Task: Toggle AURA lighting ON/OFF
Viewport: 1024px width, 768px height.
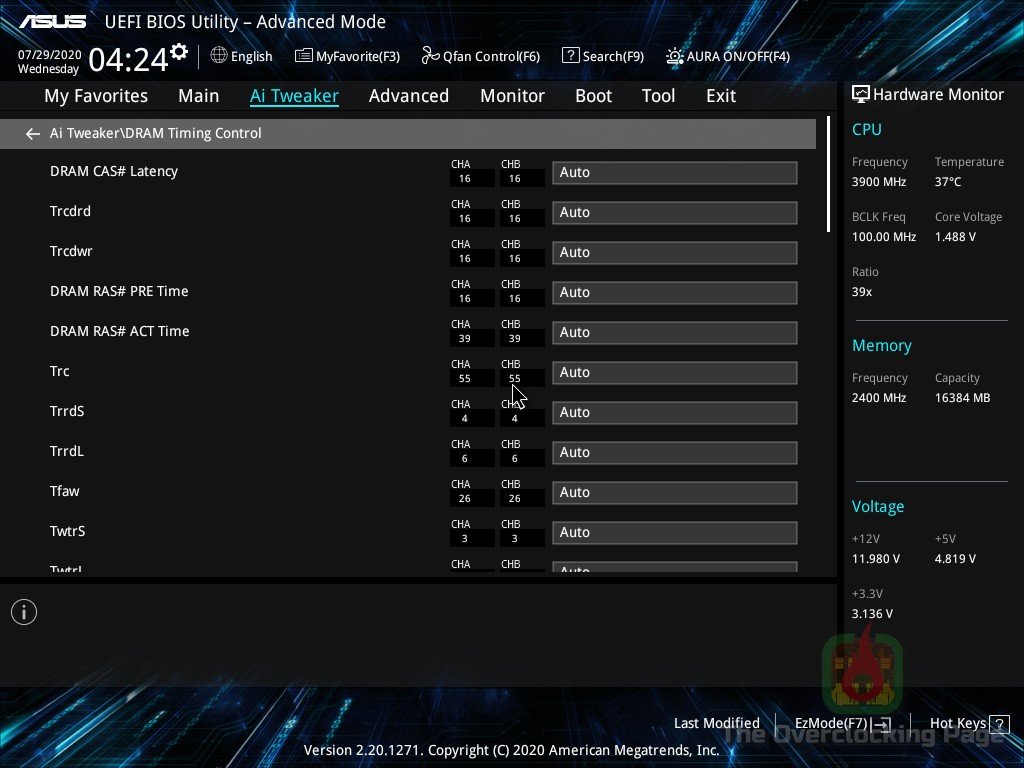Action: click(x=727, y=56)
